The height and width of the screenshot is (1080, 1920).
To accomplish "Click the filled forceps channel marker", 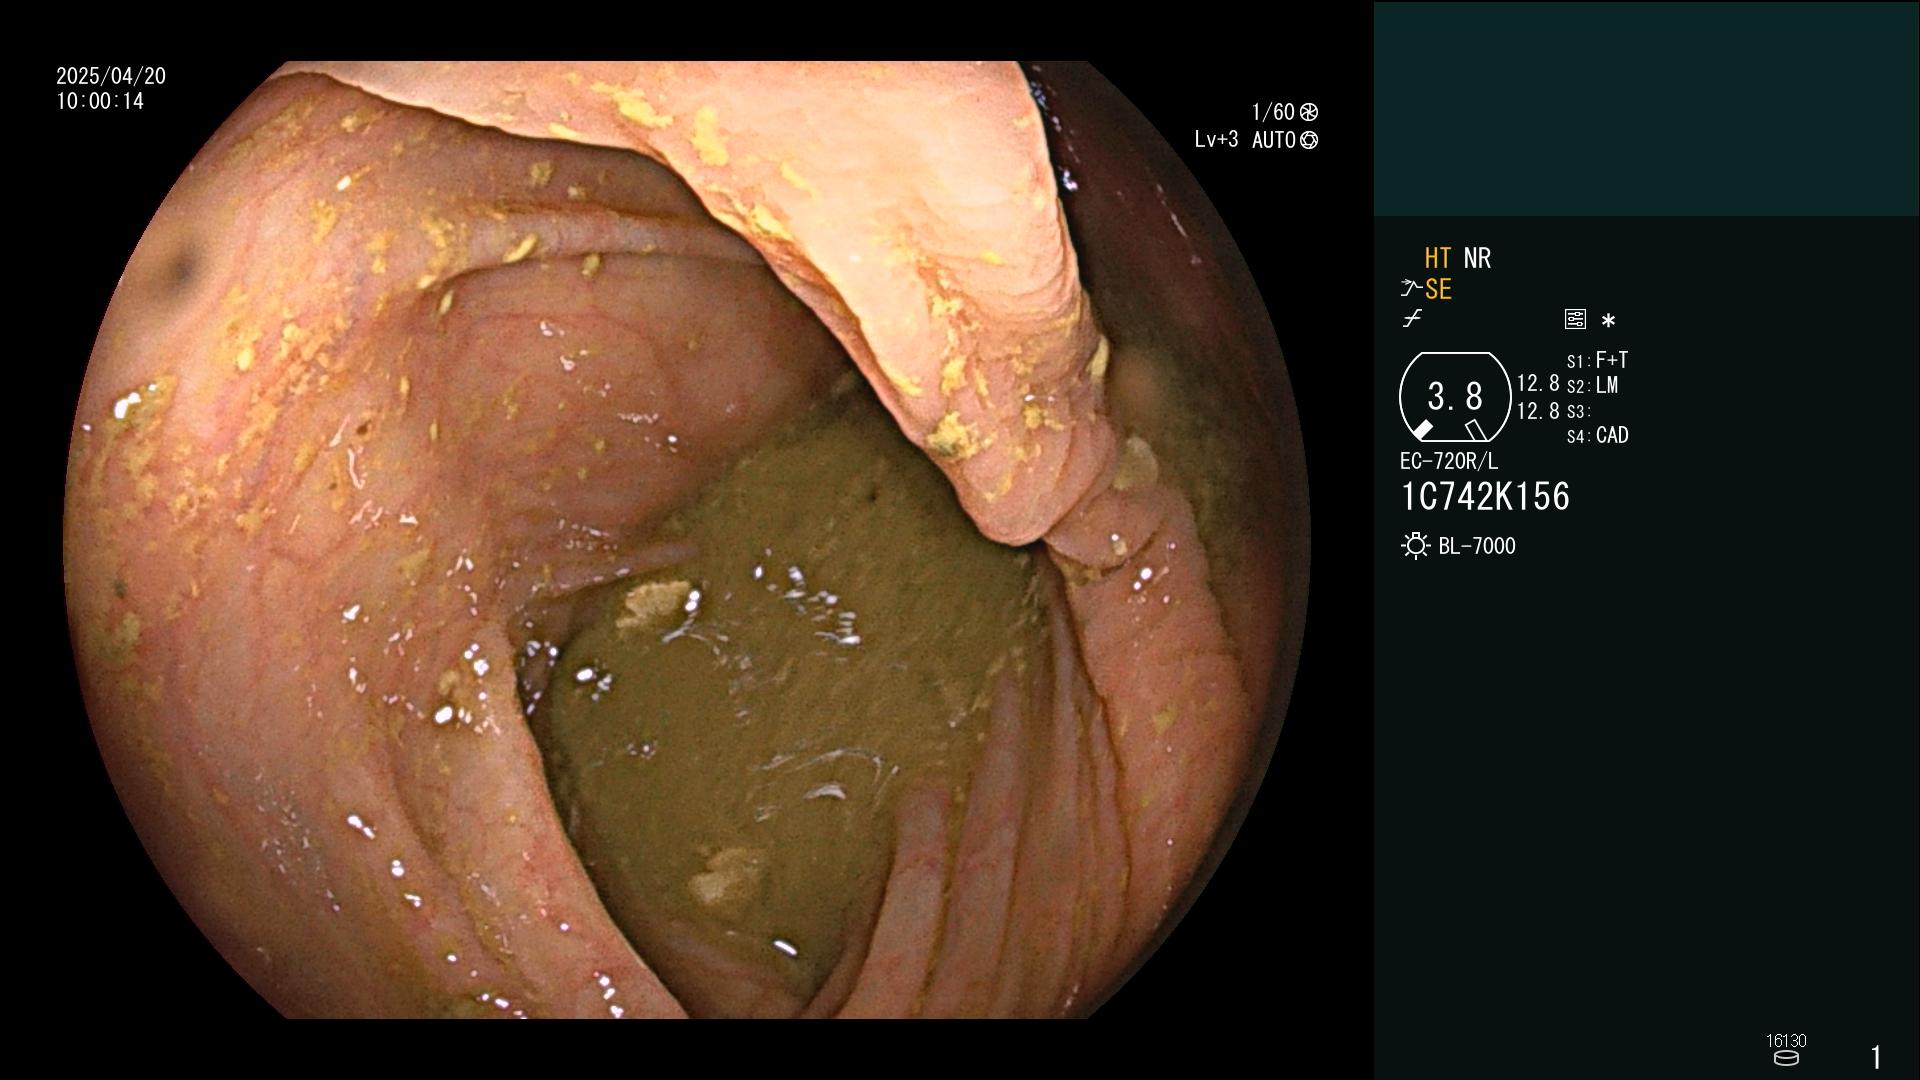I will (x=1422, y=430).
